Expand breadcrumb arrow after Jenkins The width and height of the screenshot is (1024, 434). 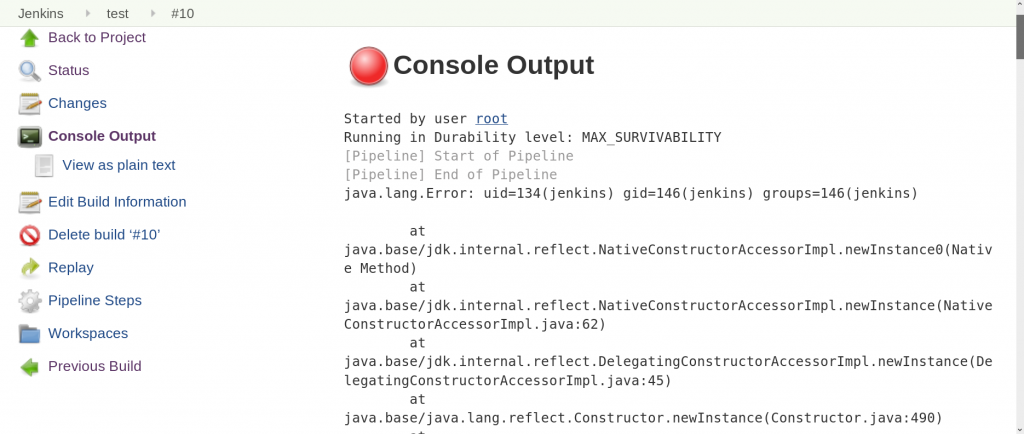(86, 13)
